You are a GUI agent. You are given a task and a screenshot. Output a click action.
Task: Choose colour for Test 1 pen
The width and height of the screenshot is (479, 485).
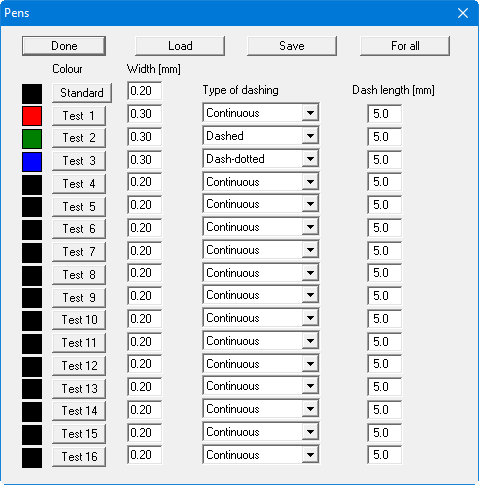79,116
